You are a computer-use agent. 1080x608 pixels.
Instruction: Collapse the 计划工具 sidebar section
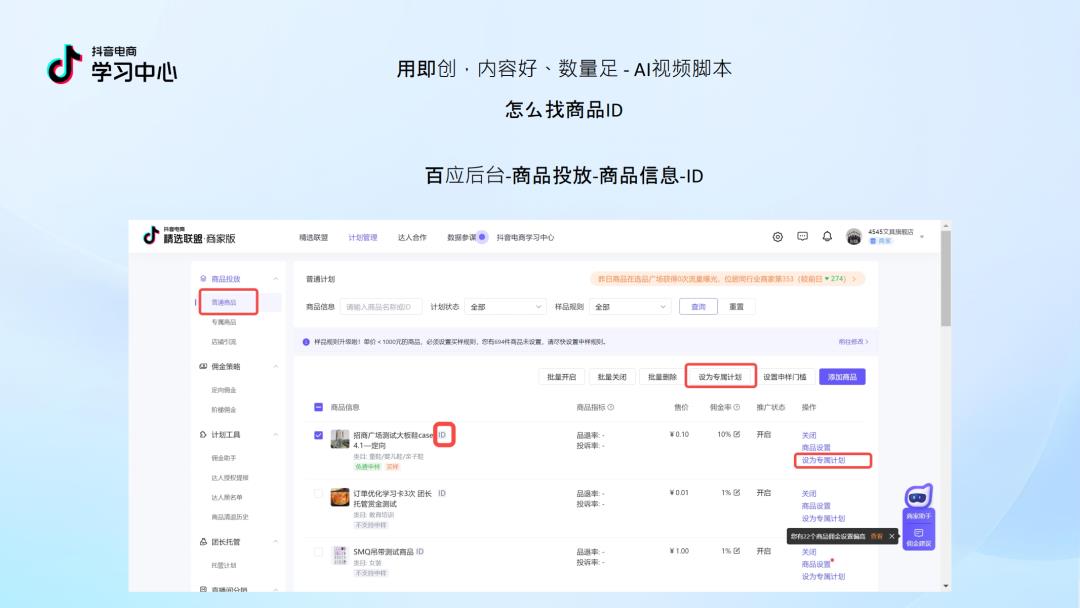pos(276,434)
